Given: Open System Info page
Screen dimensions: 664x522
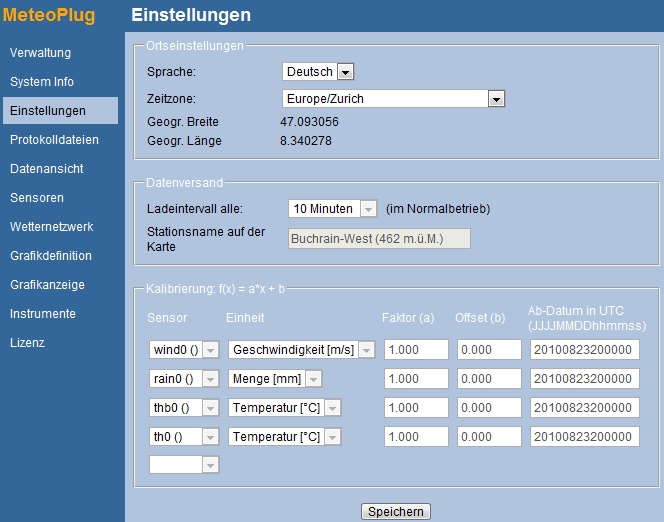Looking at the screenshot, I should (42, 82).
